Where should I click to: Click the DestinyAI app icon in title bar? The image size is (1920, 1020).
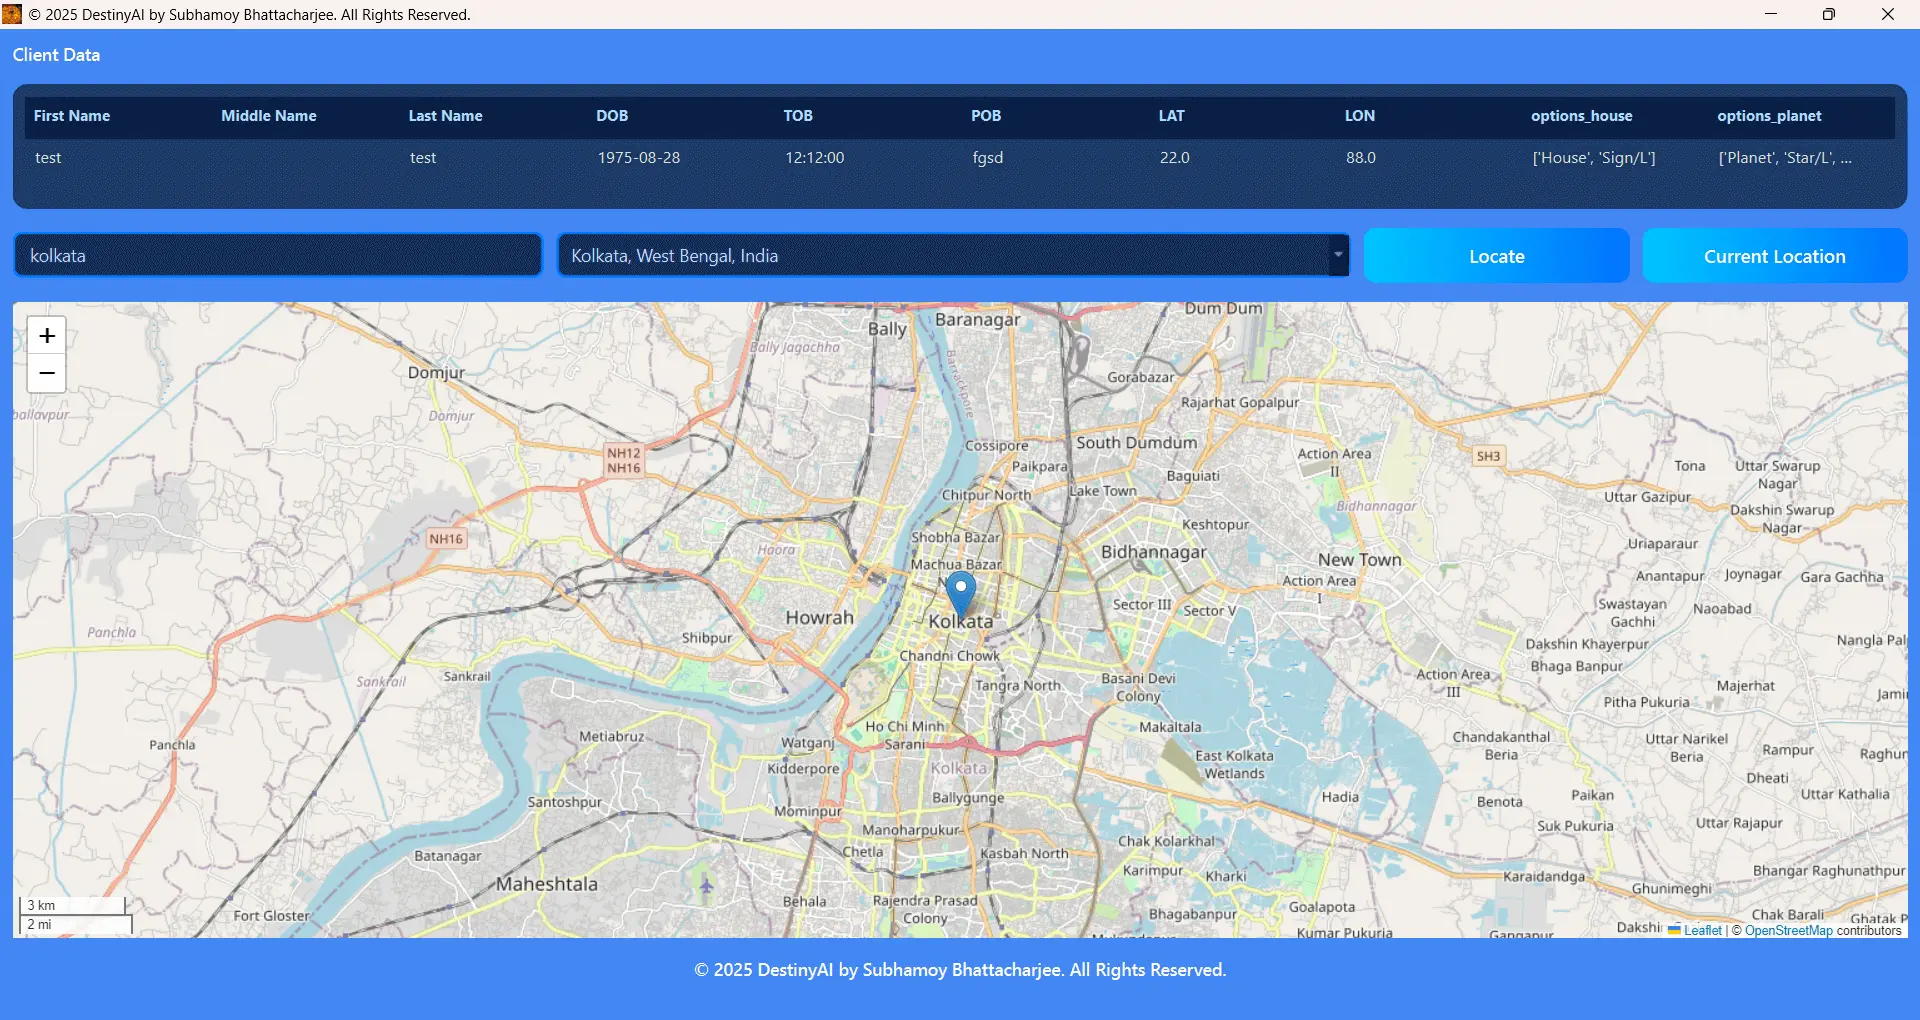pyautogui.click(x=12, y=14)
